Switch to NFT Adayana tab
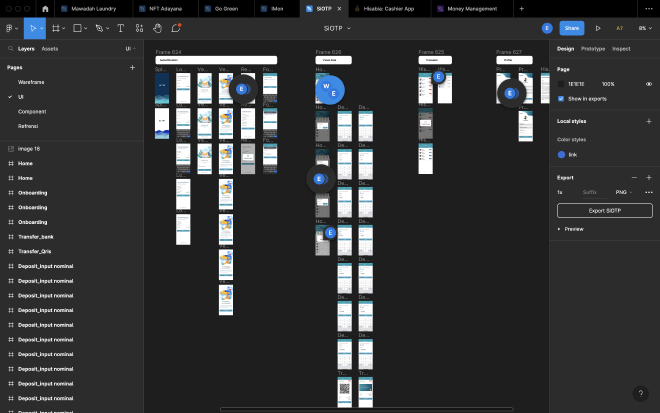 pyautogui.click(x=165, y=9)
